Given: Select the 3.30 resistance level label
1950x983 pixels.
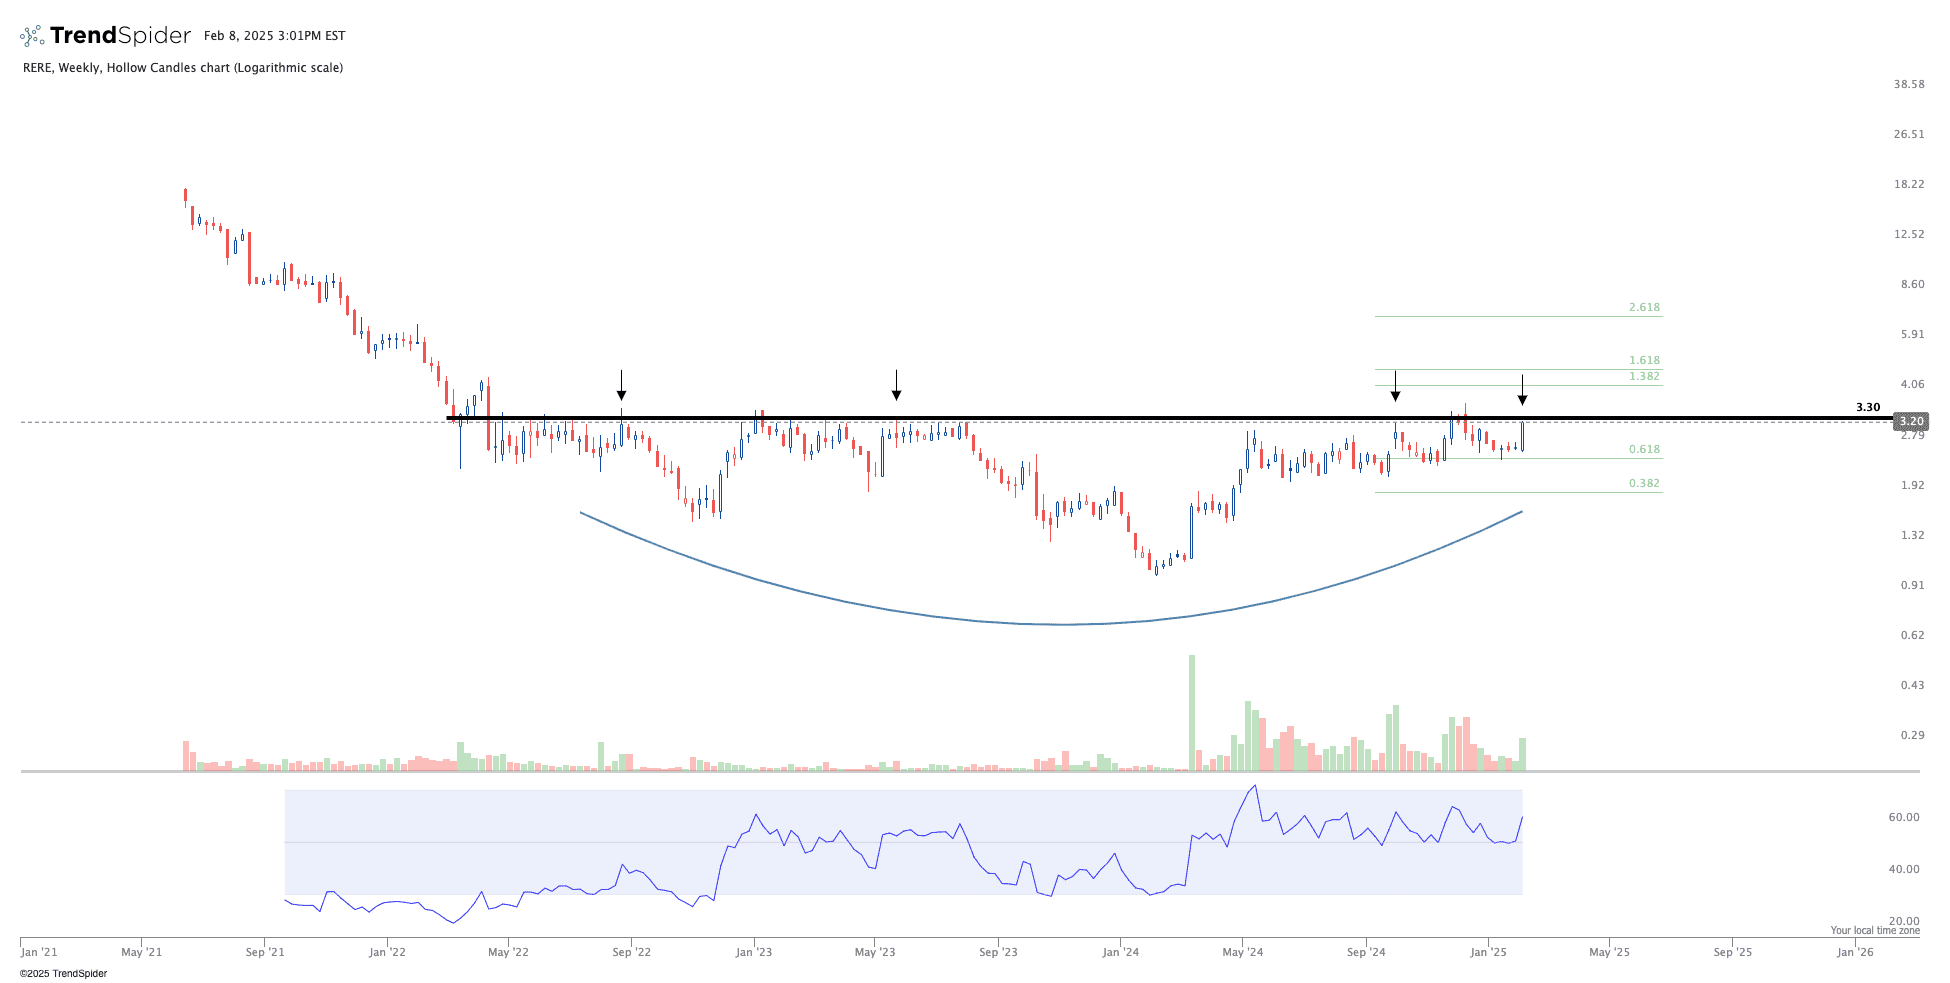Looking at the screenshot, I should point(1867,407).
